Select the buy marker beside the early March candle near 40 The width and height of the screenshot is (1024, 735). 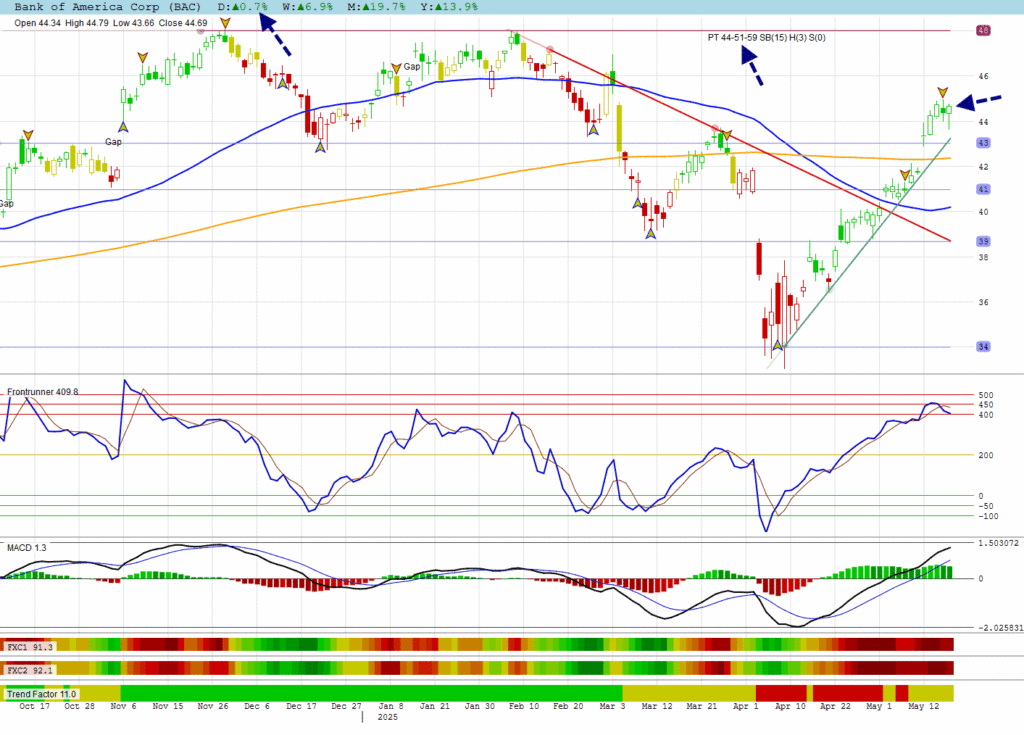[x=637, y=203]
